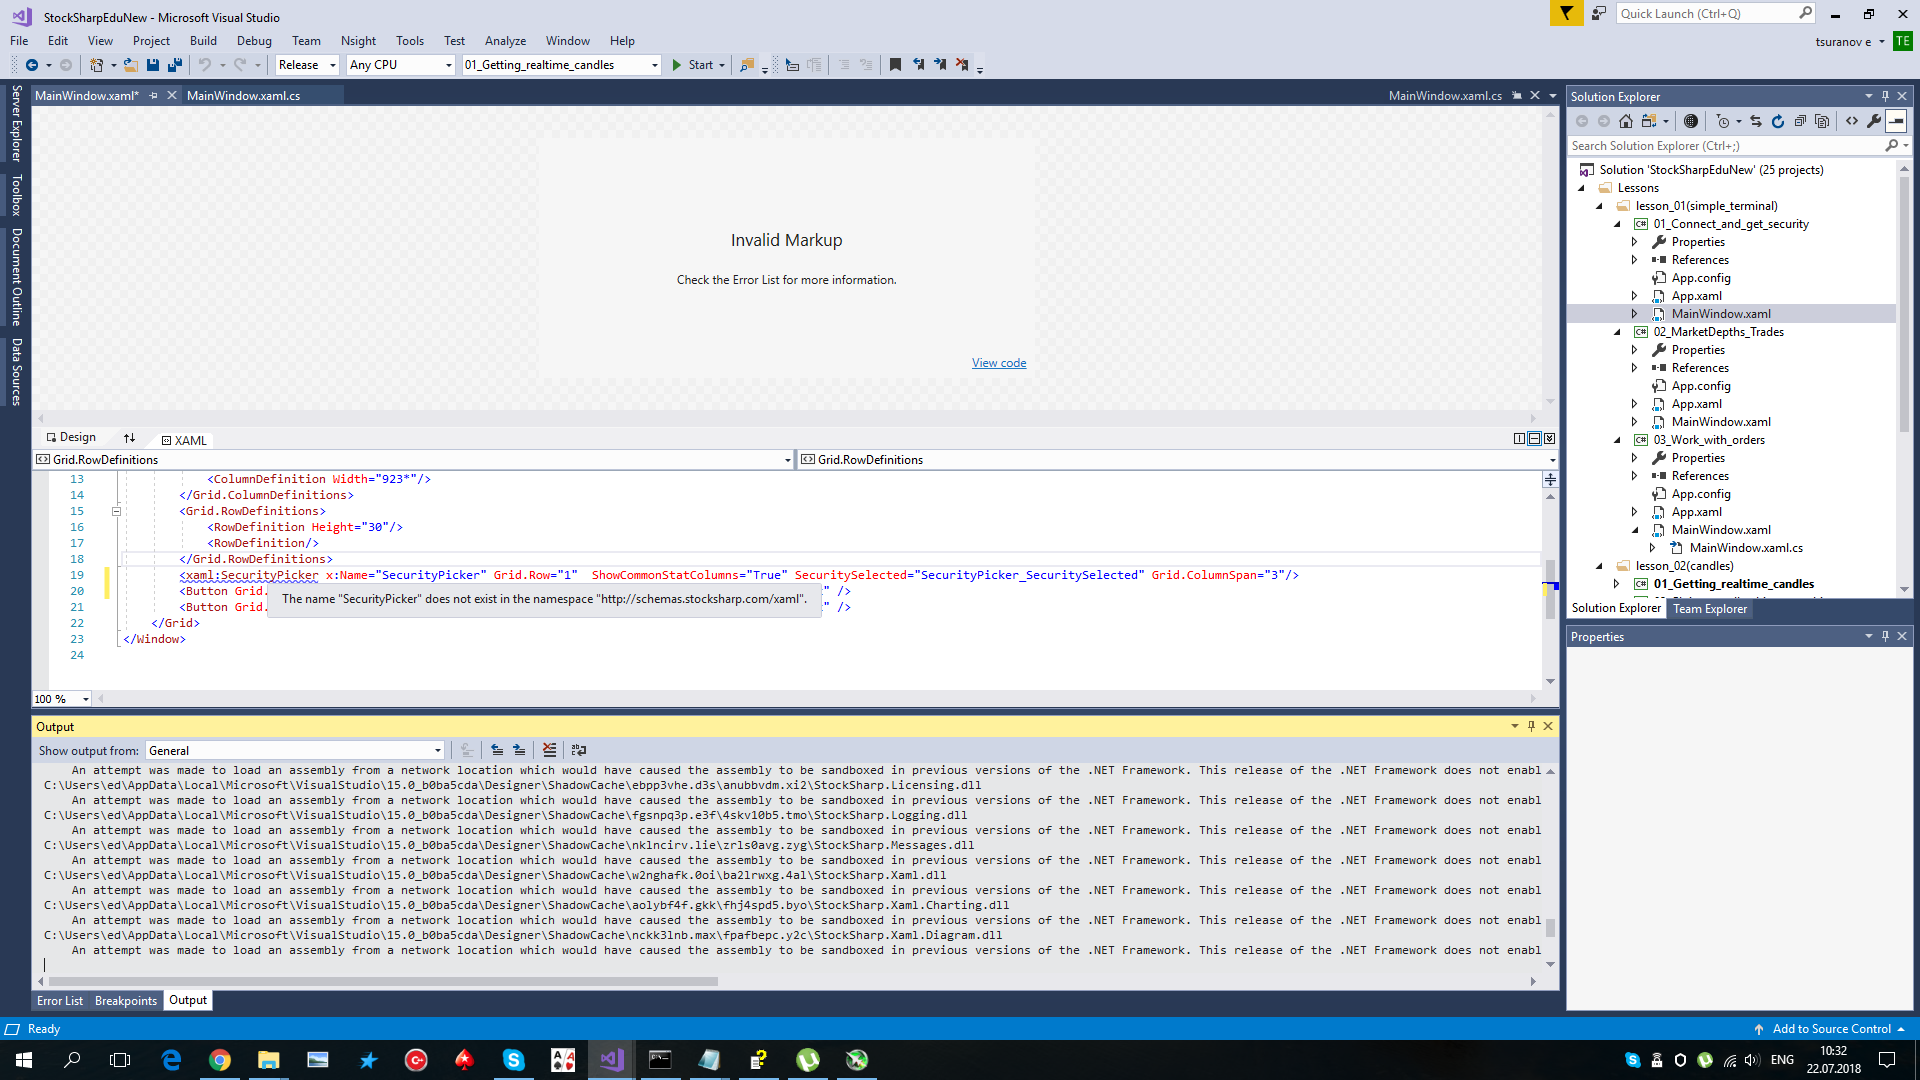Screen dimensions: 1920x1080
Task: Open the Server Explorer side tab
Action: (x=16, y=124)
